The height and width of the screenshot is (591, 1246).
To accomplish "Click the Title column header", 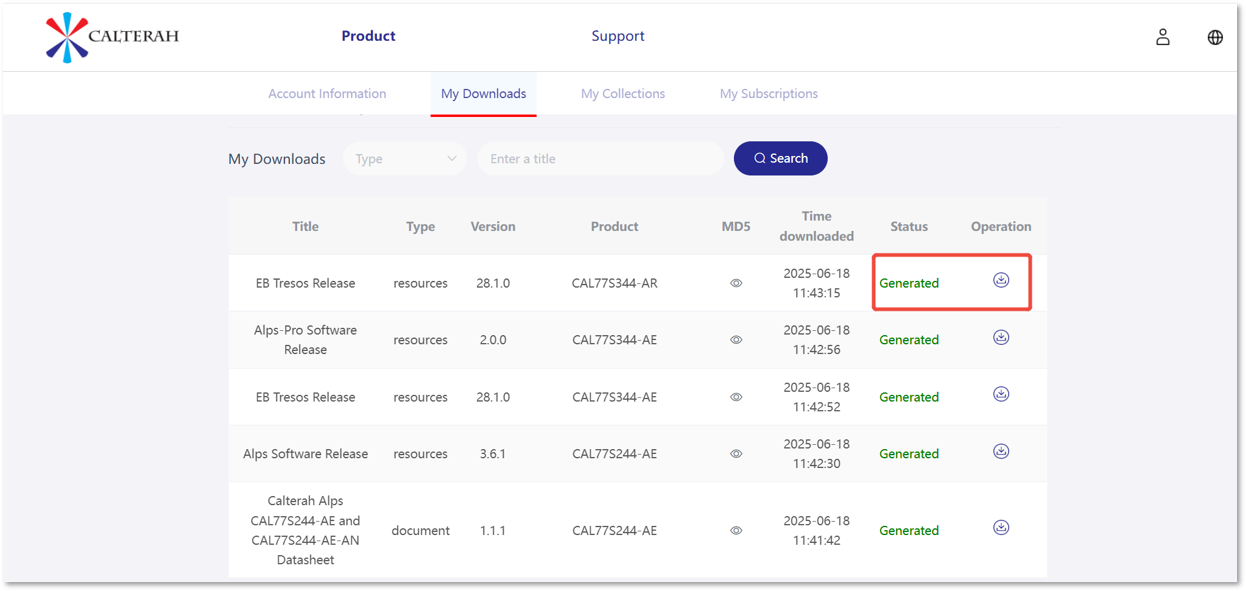I will tap(306, 227).
